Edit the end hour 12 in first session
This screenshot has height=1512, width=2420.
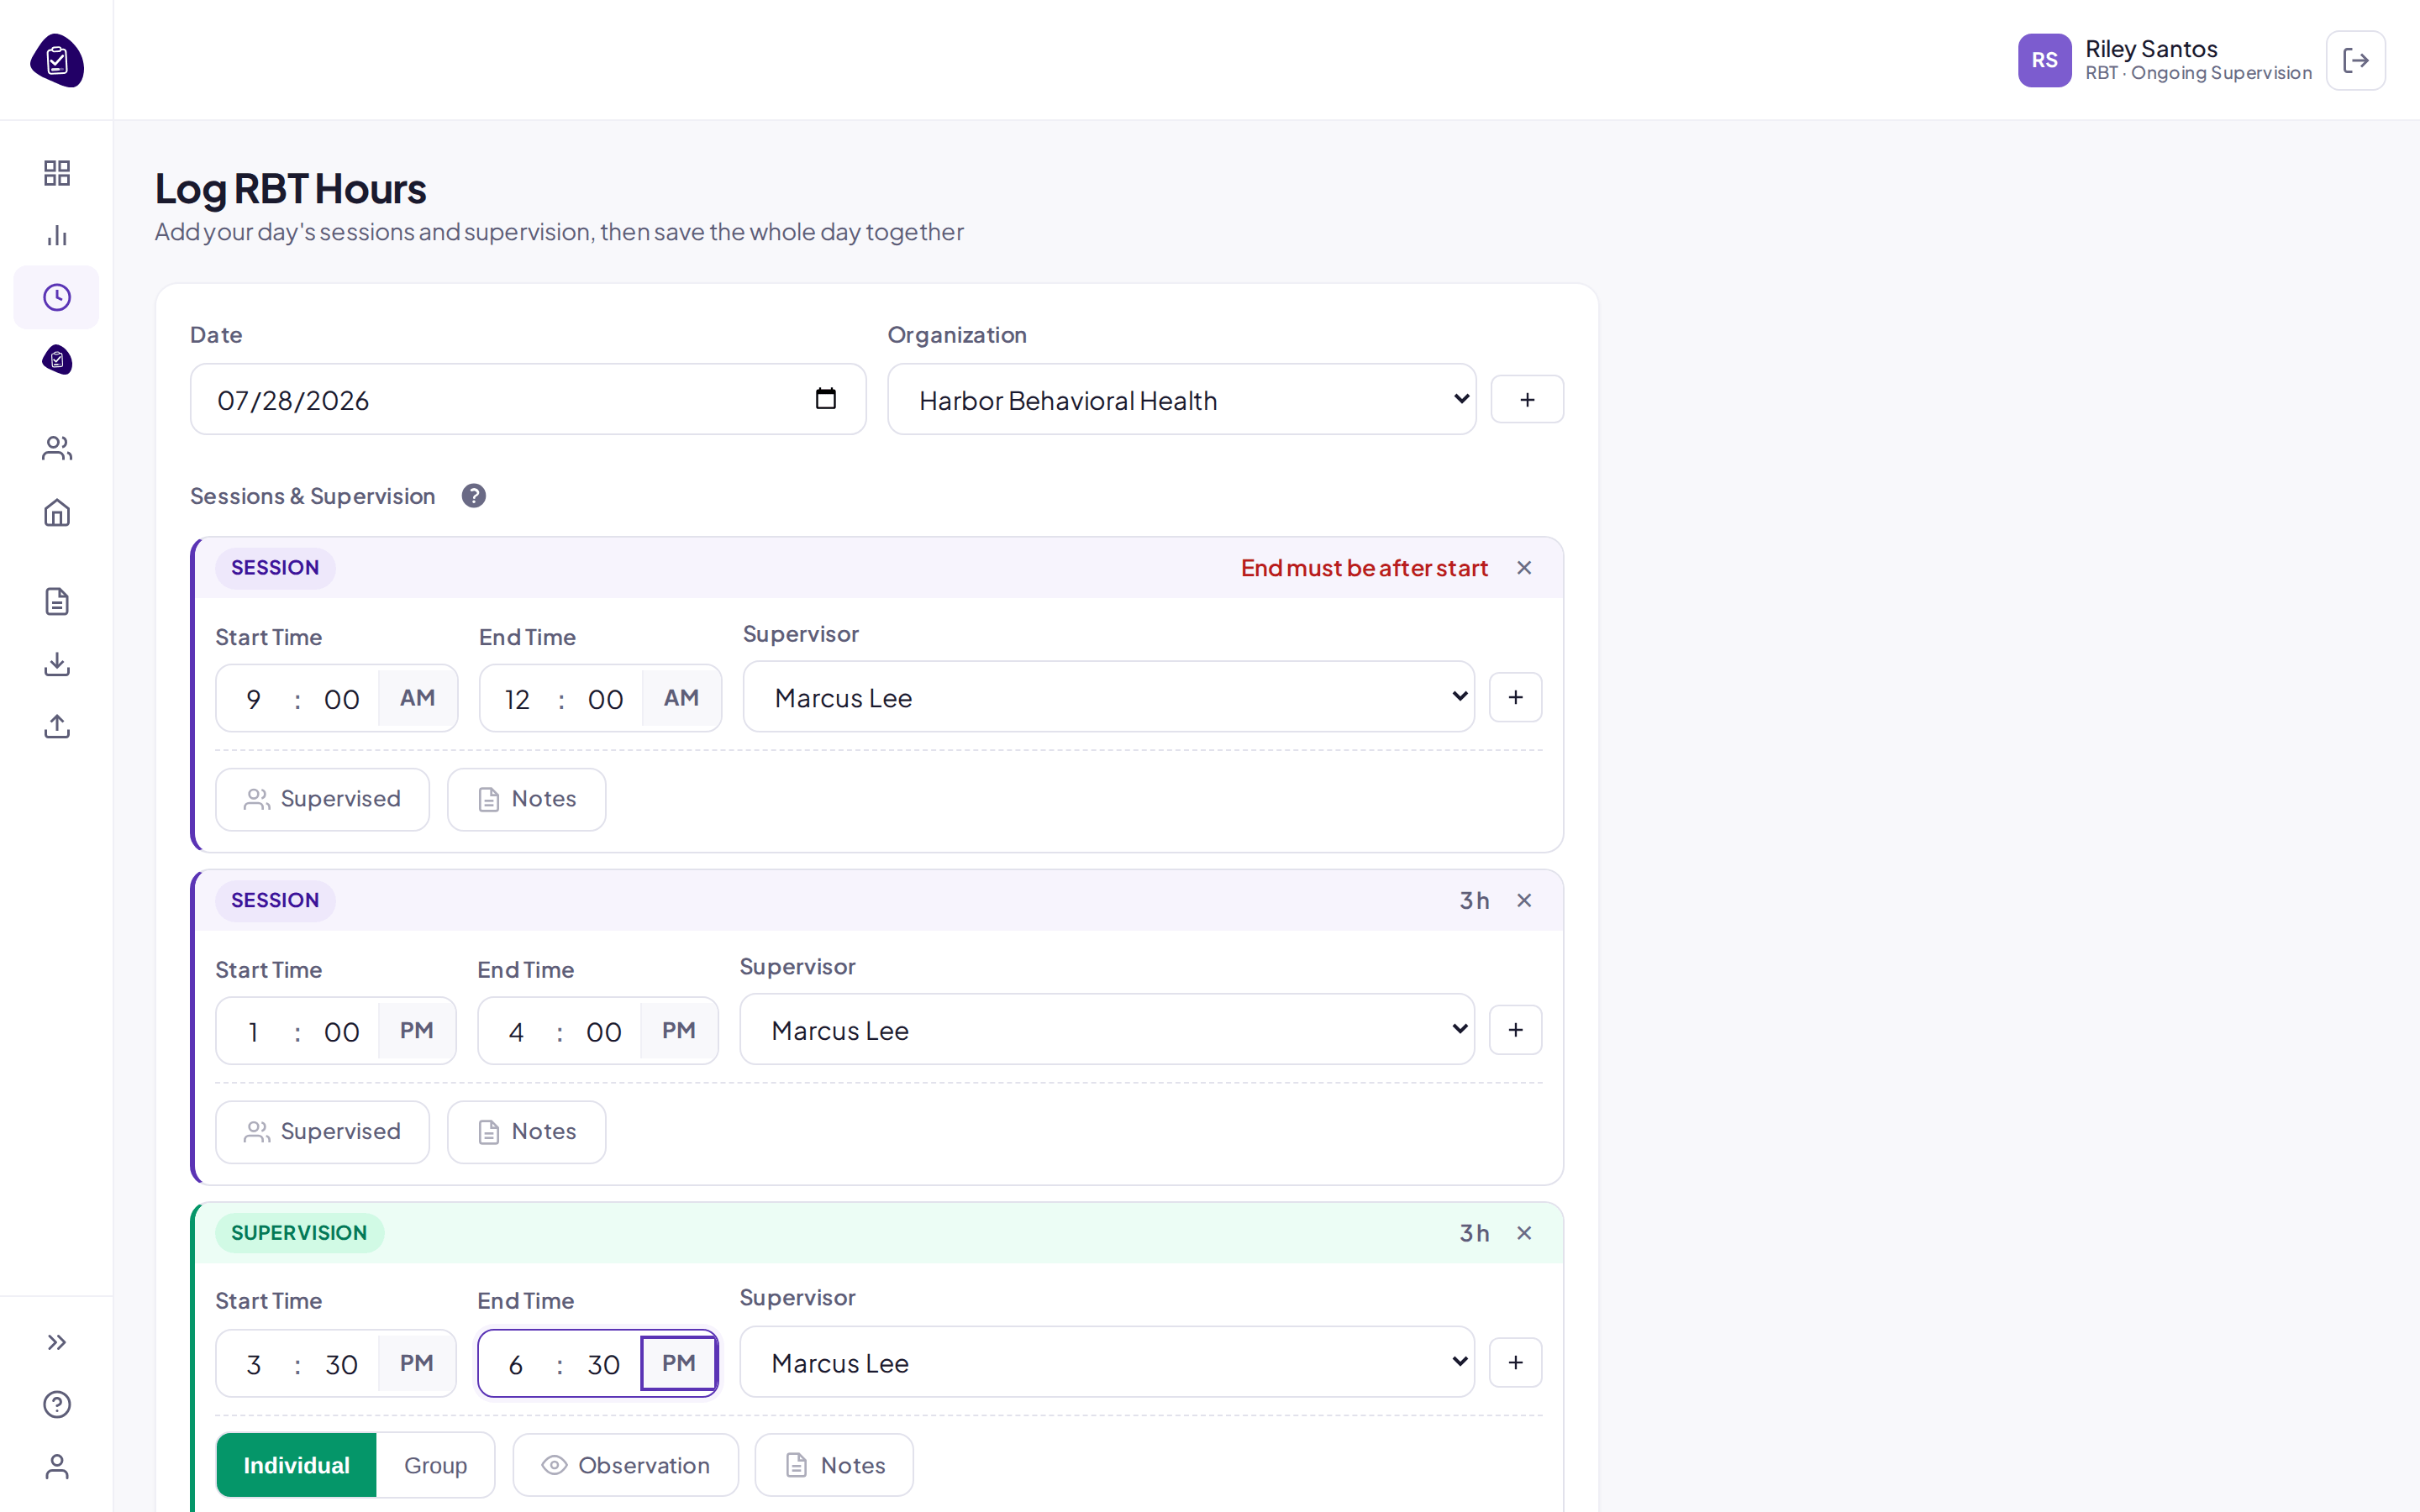(517, 699)
